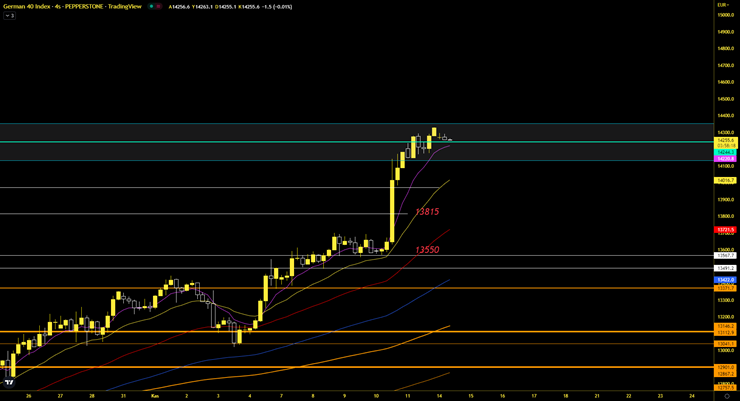Viewport: 740px width, 401px height.
Task: Click date 15 on the time axis
Action: coord(469,395)
